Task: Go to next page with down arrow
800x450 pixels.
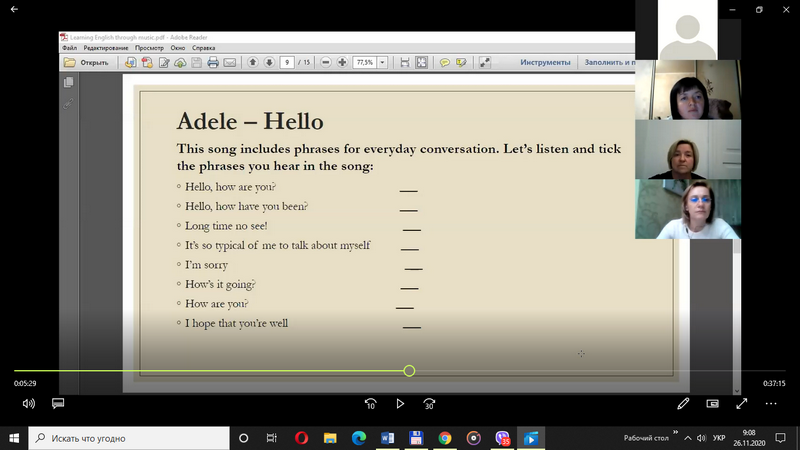Action: tap(269, 62)
